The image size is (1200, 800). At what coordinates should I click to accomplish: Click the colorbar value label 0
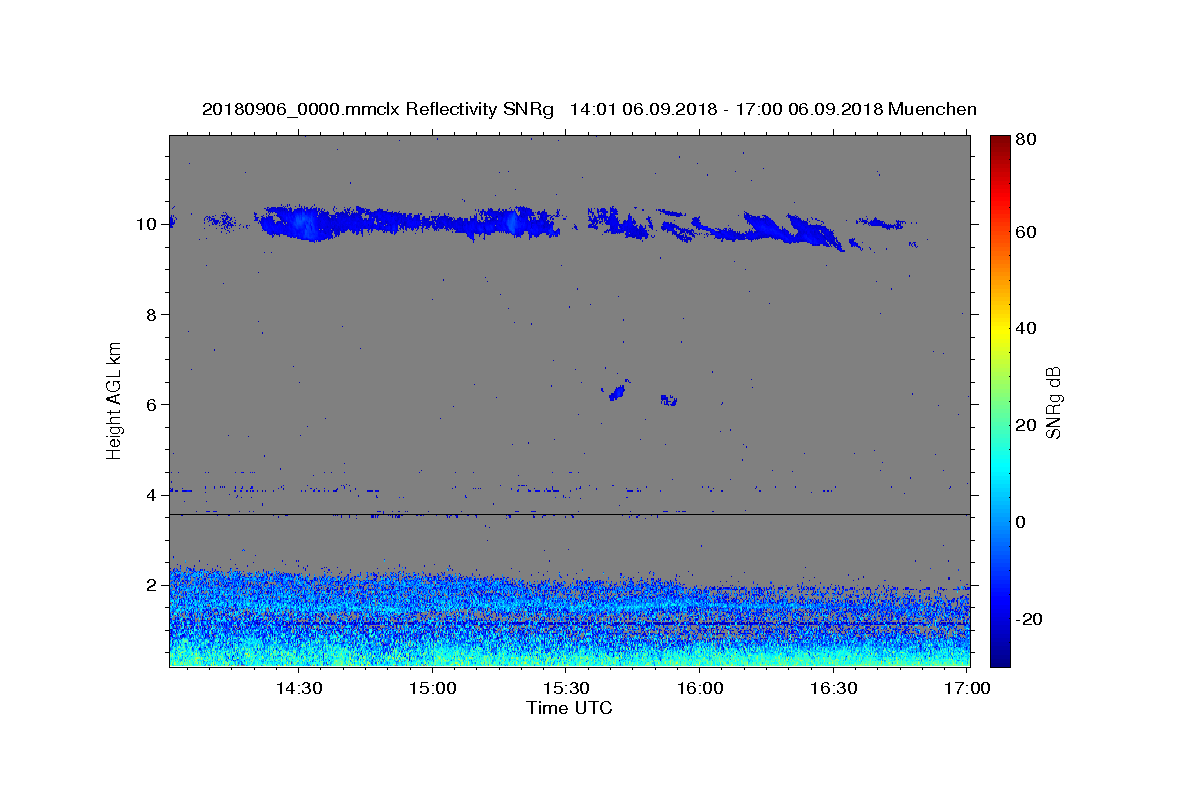(x=1021, y=522)
